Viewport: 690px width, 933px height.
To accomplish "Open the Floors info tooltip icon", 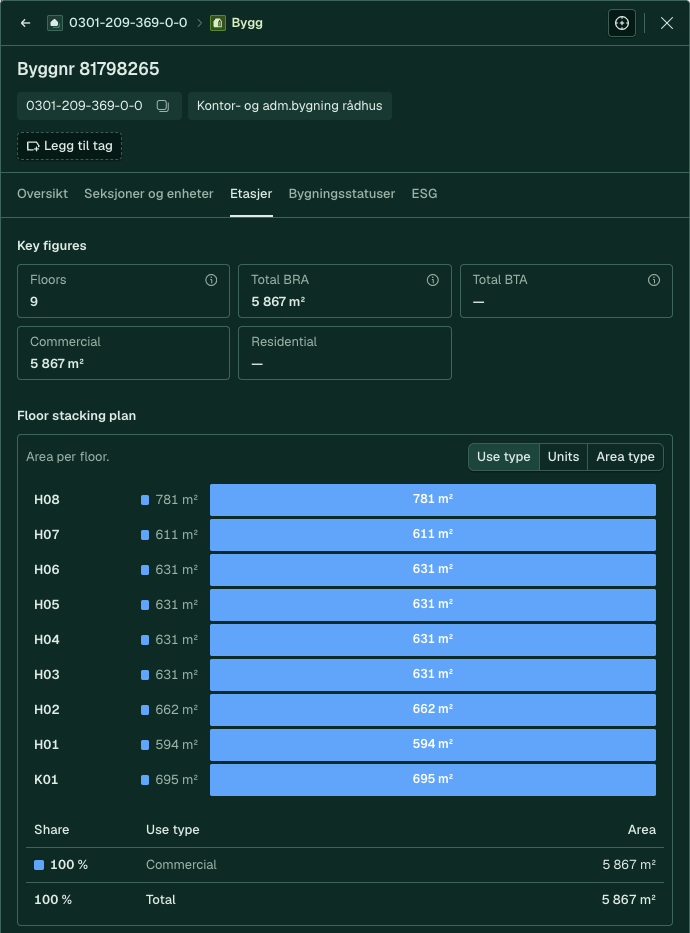I will click(211, 280).
